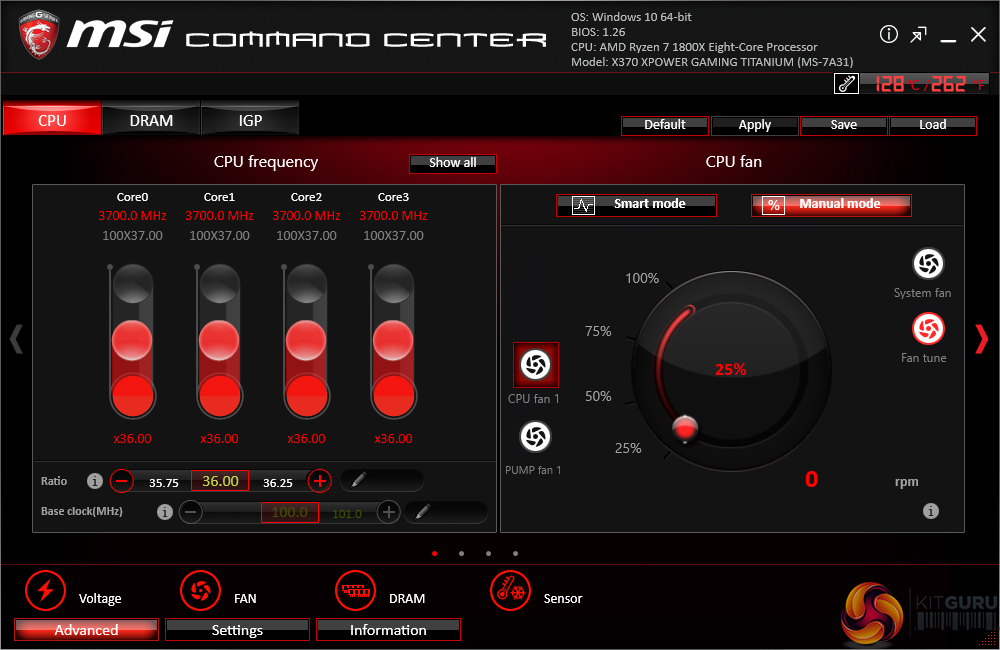Select ratio value 35.75
Screen dimensions: 1000x650
[x=164, y=483]
